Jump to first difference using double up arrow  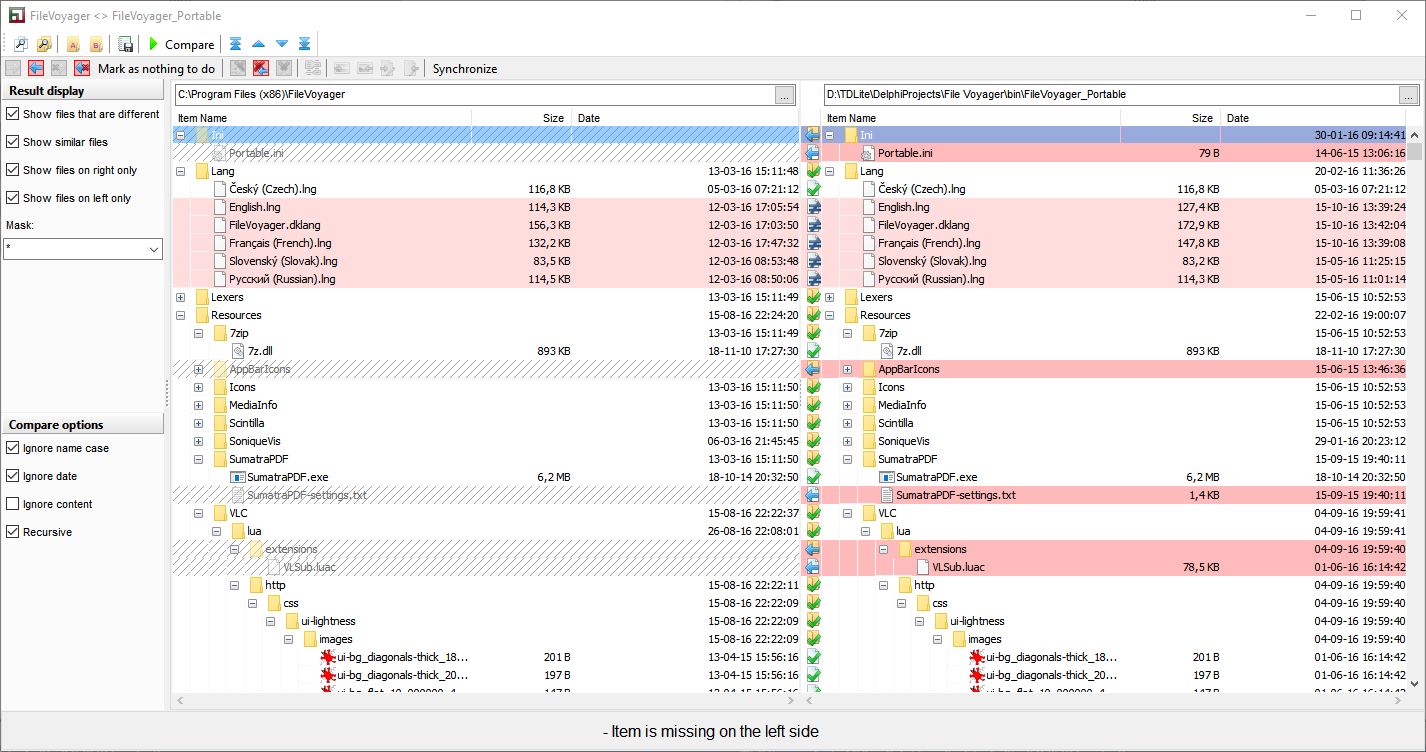click(236, 44)
